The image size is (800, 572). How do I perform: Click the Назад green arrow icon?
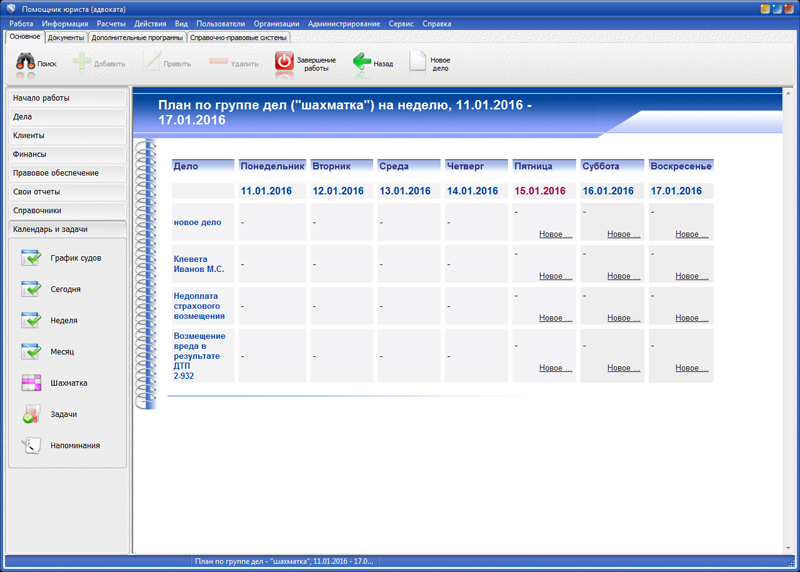point(363,62)
